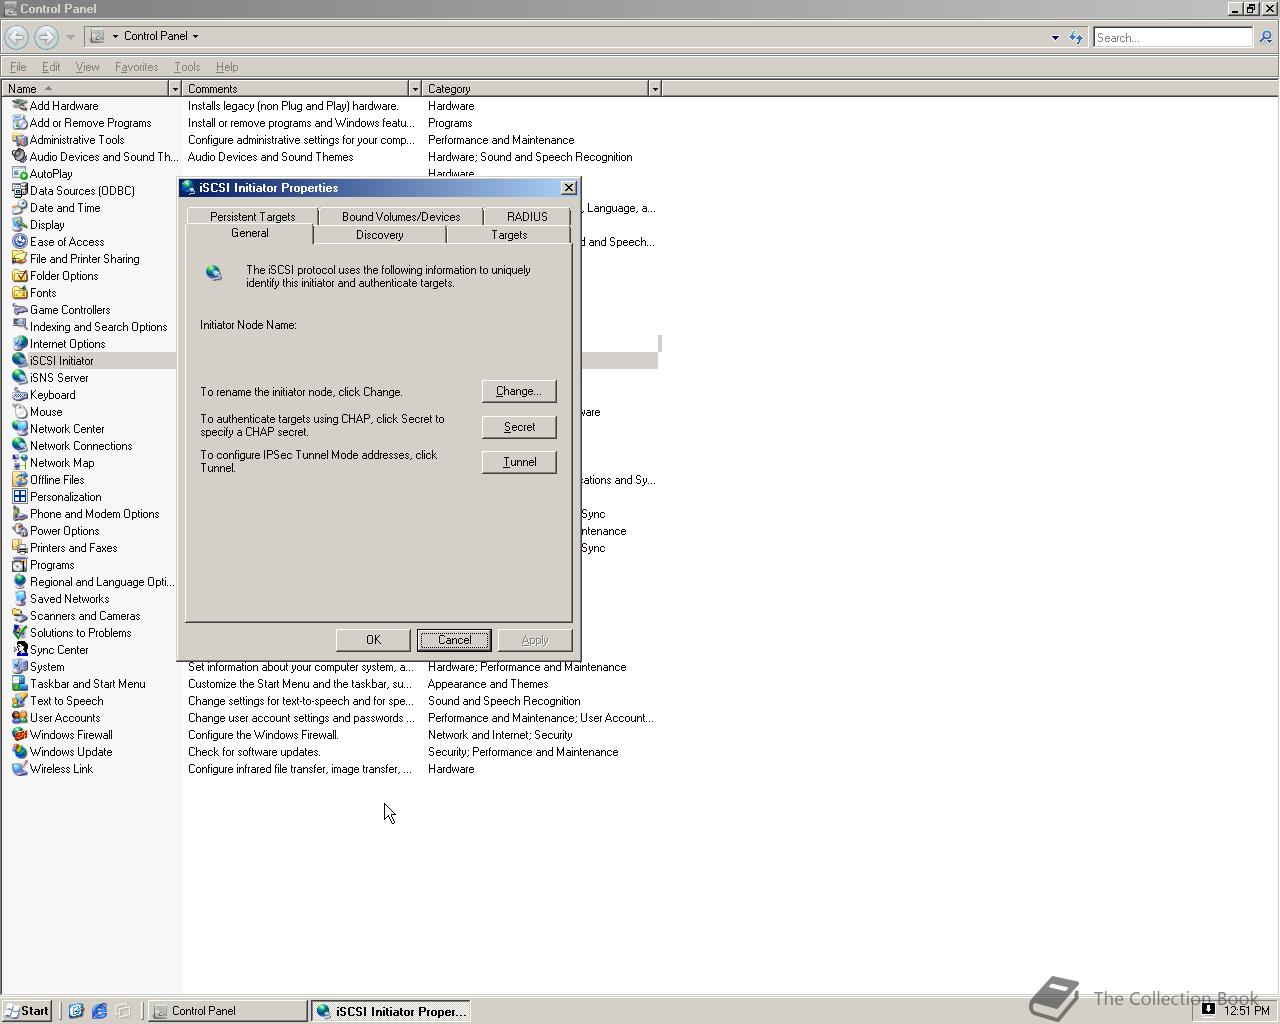Select the Indexing and Search Options icon

point(19,327)
